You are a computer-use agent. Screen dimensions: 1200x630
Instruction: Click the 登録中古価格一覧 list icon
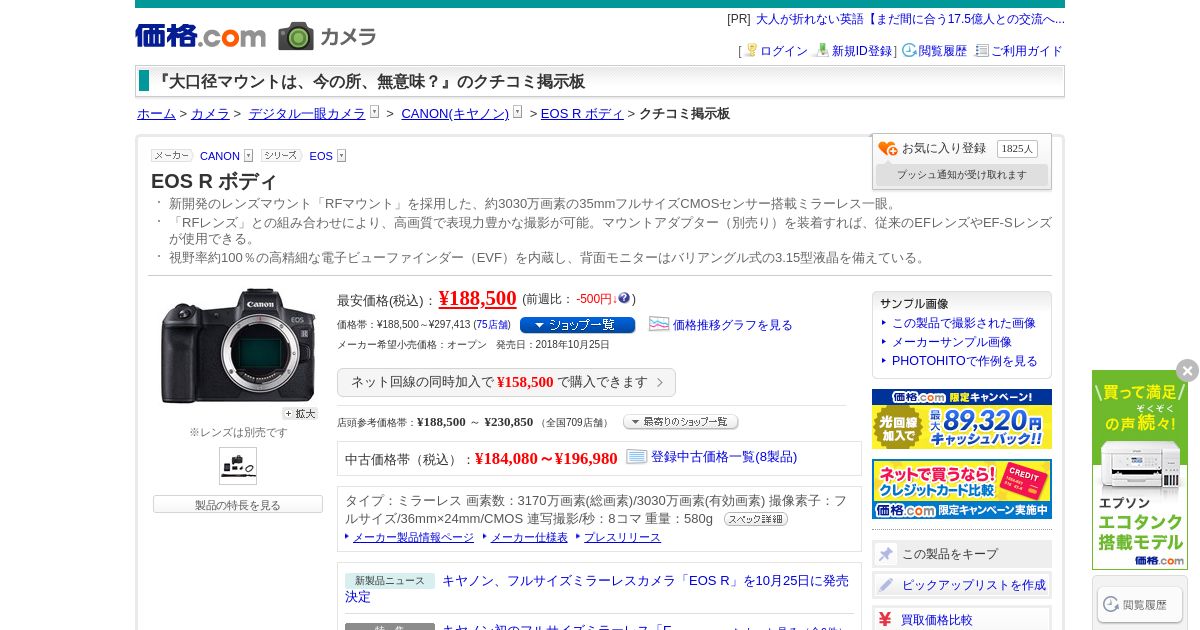637,457
